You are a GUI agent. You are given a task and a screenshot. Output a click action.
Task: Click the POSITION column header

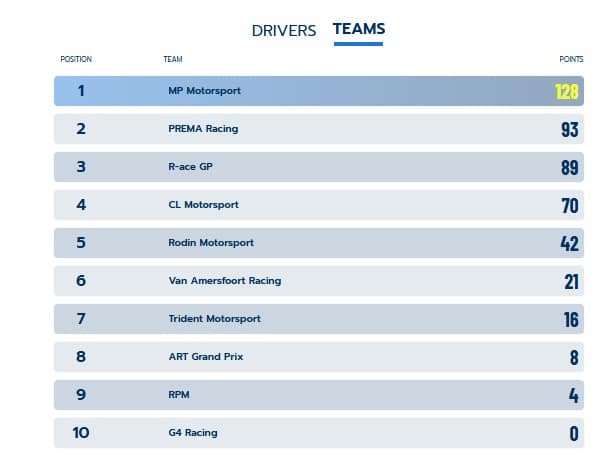(76, 59)
